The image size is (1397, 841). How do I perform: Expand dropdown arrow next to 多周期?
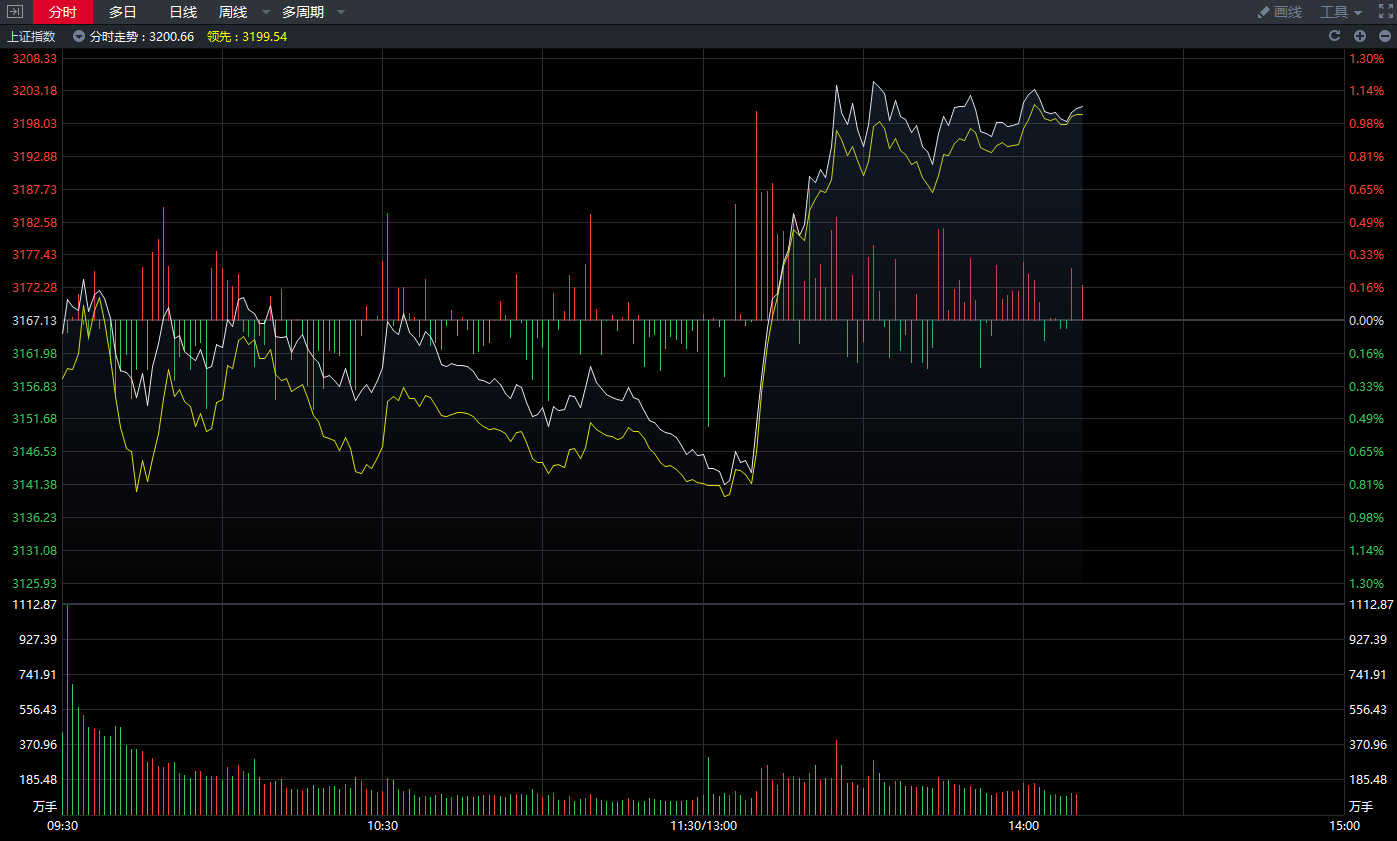point(341,12)
